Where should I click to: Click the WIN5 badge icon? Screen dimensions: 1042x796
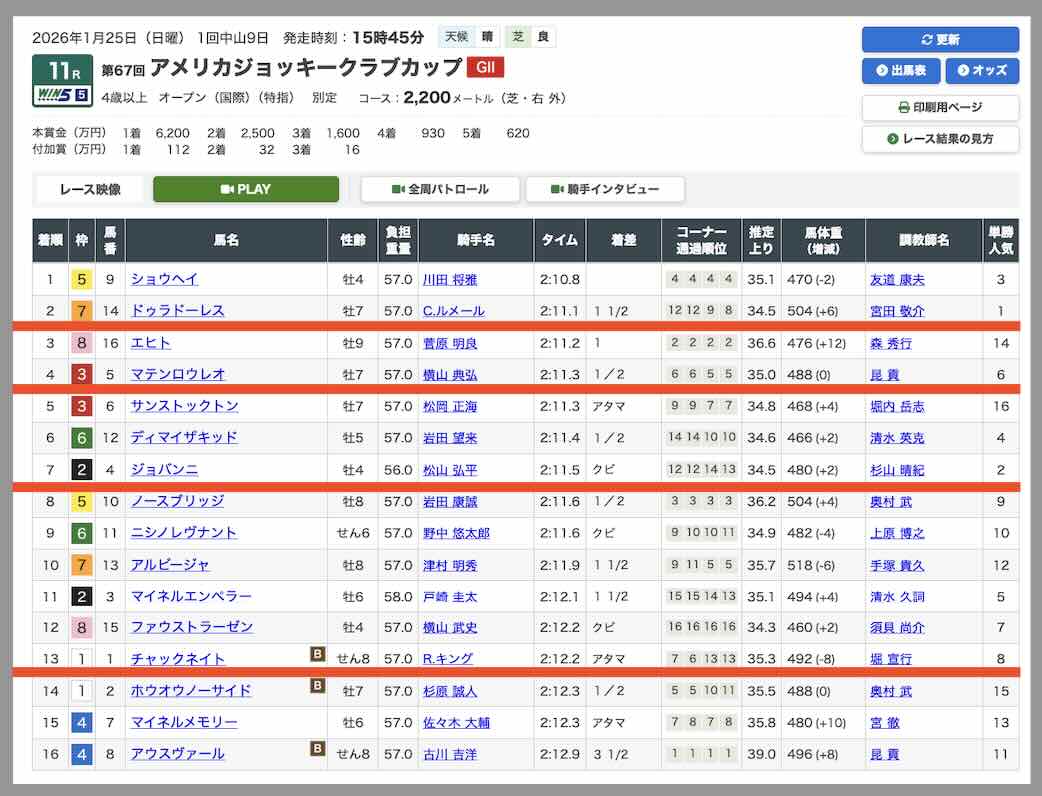[x=64, y=96]
